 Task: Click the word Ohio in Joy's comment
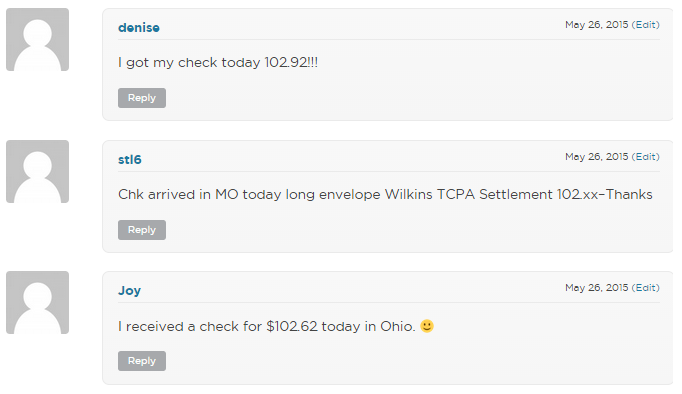point(398,326)
